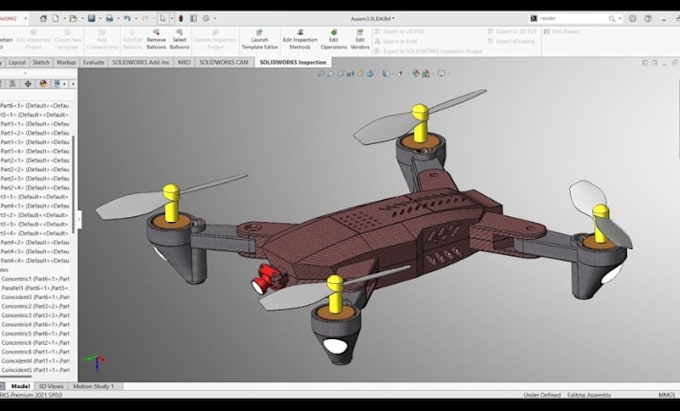The width and height of the screenshot is (680, 411).
Task: Click the Remove Balloons icon
Action: click(156, 39)
